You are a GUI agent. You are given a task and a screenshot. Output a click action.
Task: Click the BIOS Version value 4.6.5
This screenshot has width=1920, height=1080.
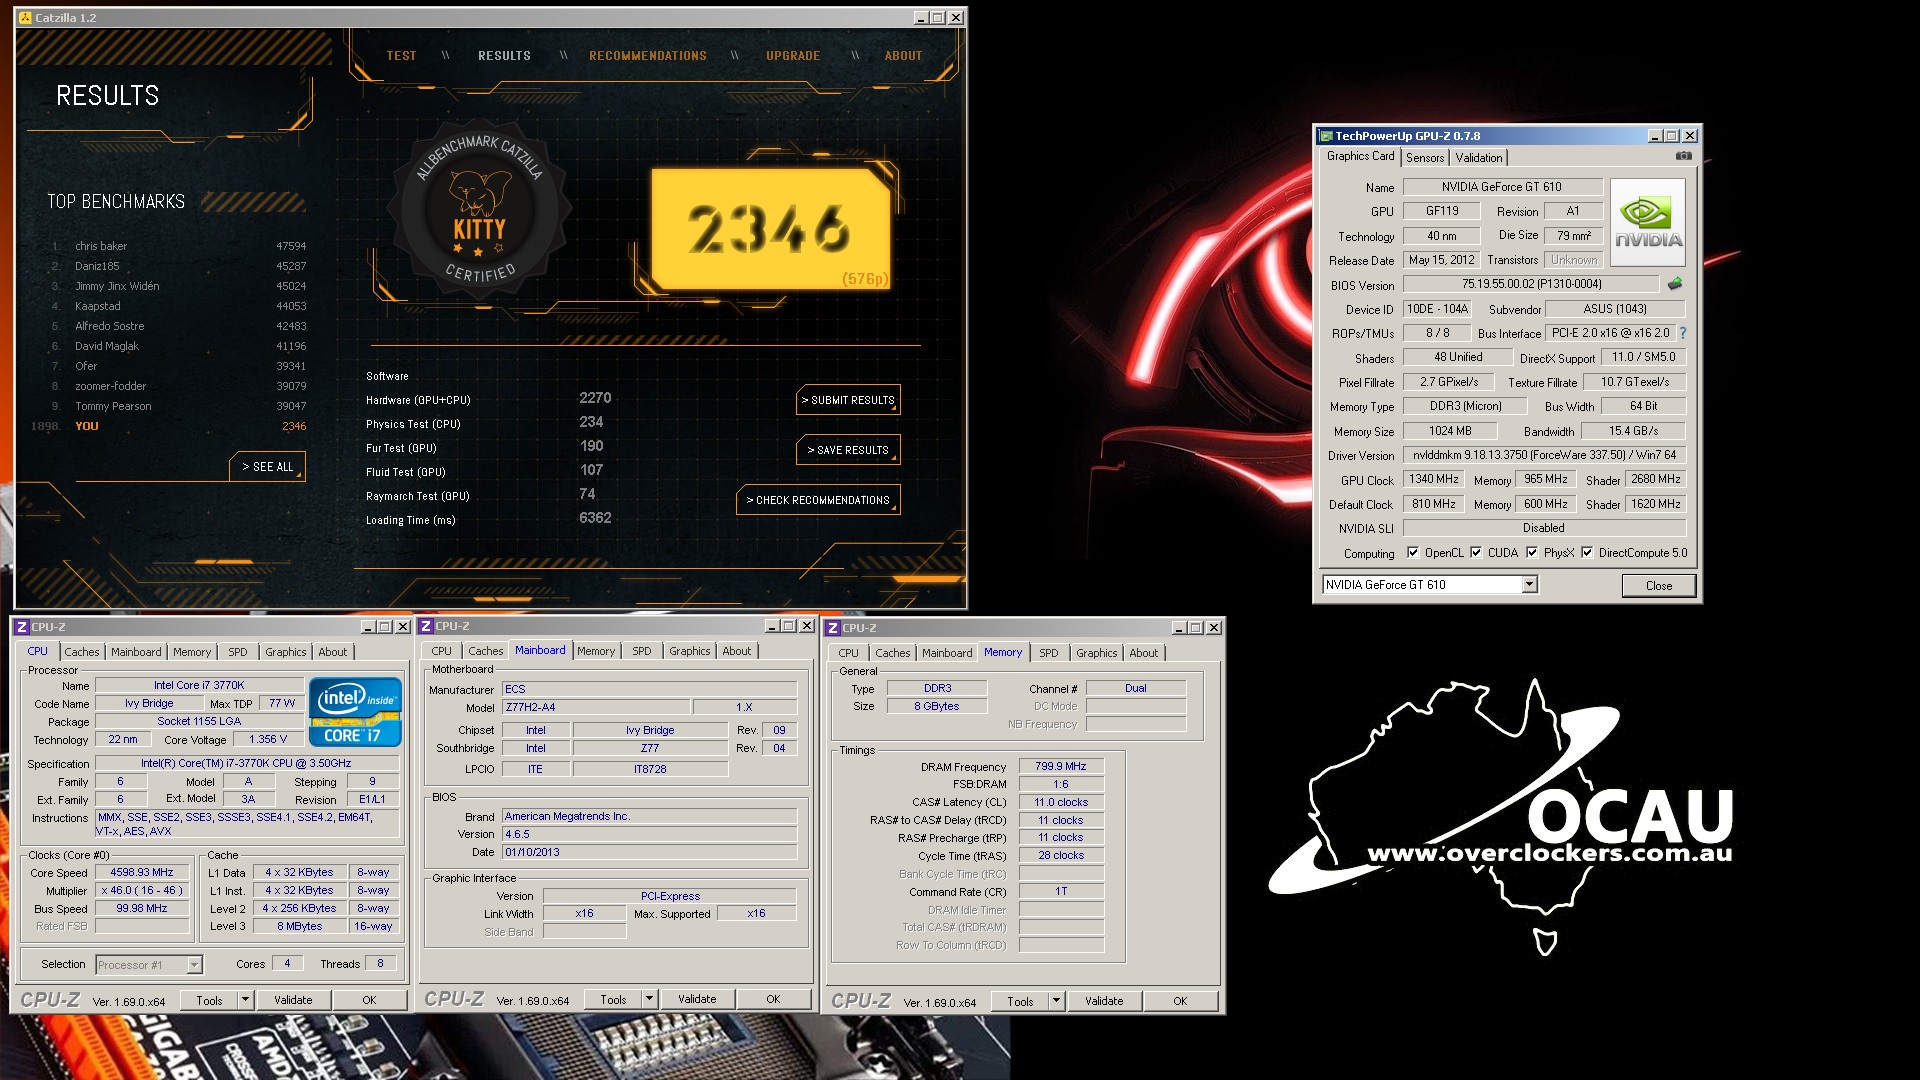649,834
